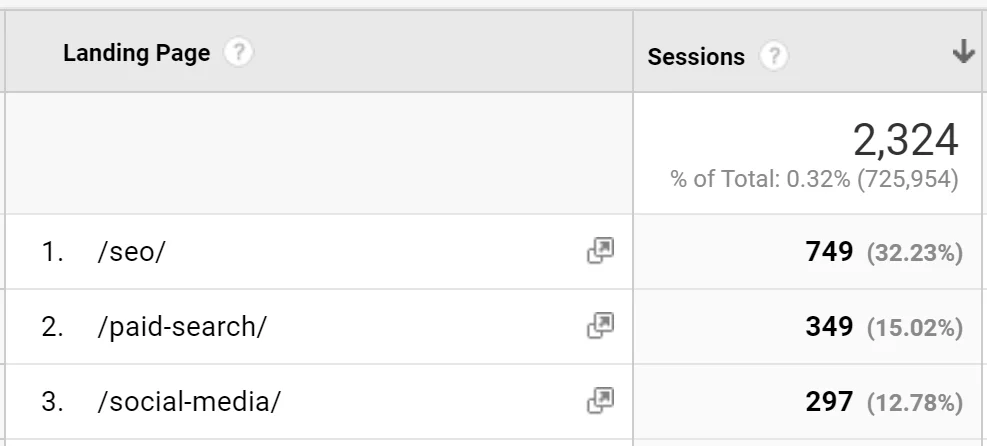Open /social-media/ page in new window icon

coord(600,401)
